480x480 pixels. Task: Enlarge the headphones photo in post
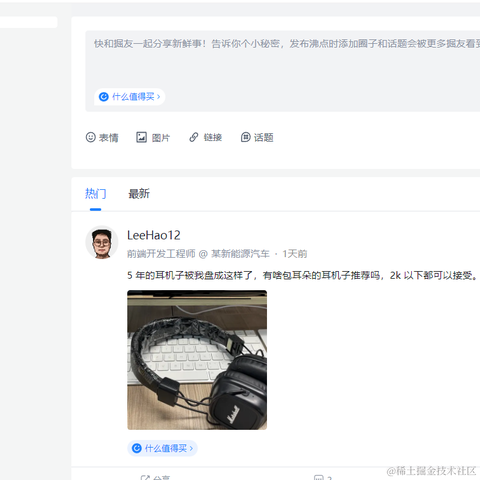(x=197, y=360)
